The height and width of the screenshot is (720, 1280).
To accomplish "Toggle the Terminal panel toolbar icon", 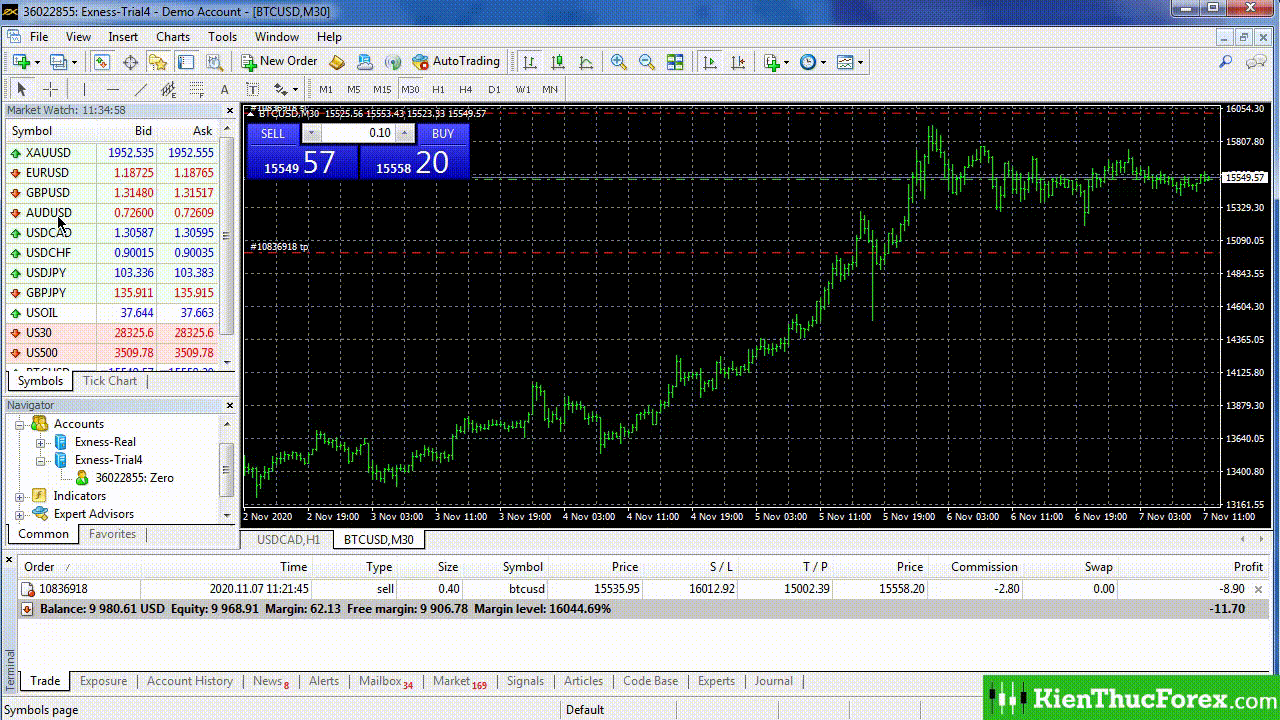I will coord(186,62).
